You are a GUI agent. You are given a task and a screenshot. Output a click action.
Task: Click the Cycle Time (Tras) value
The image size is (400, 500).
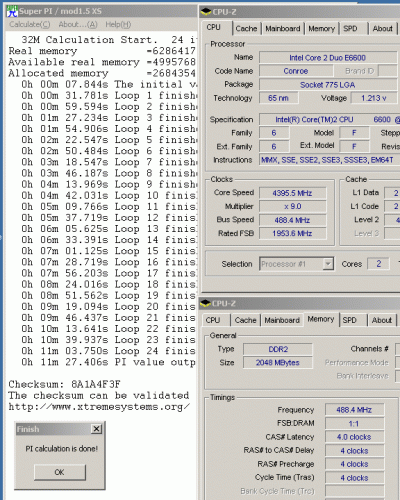point(354,478)
